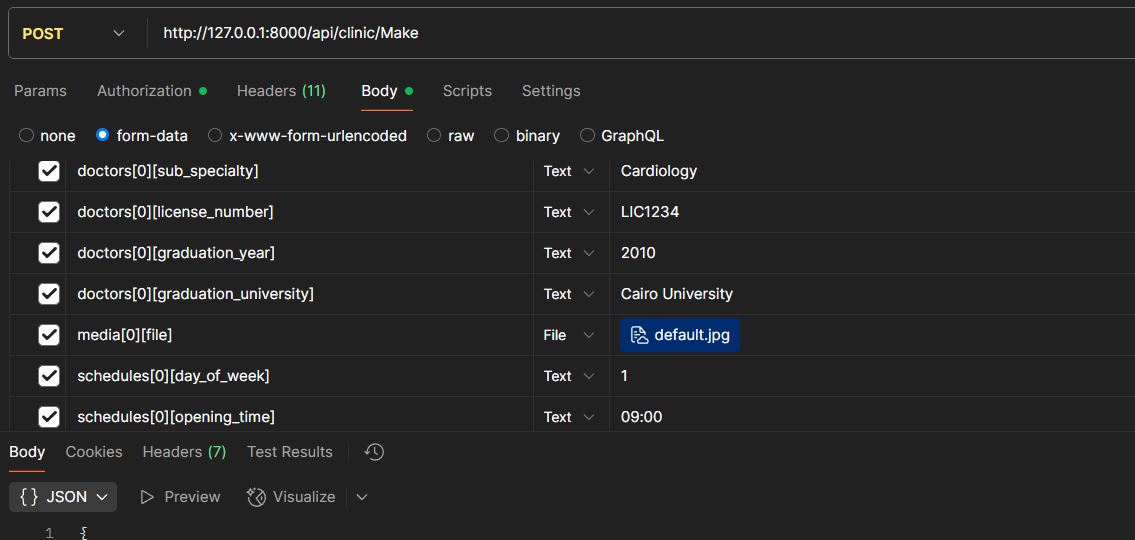Image resolution: width=1135 pixels, height=540 pixels.
Task: Toggle checkbox for doctors[0][sub_specialty] row
Action: coord(49,171)
